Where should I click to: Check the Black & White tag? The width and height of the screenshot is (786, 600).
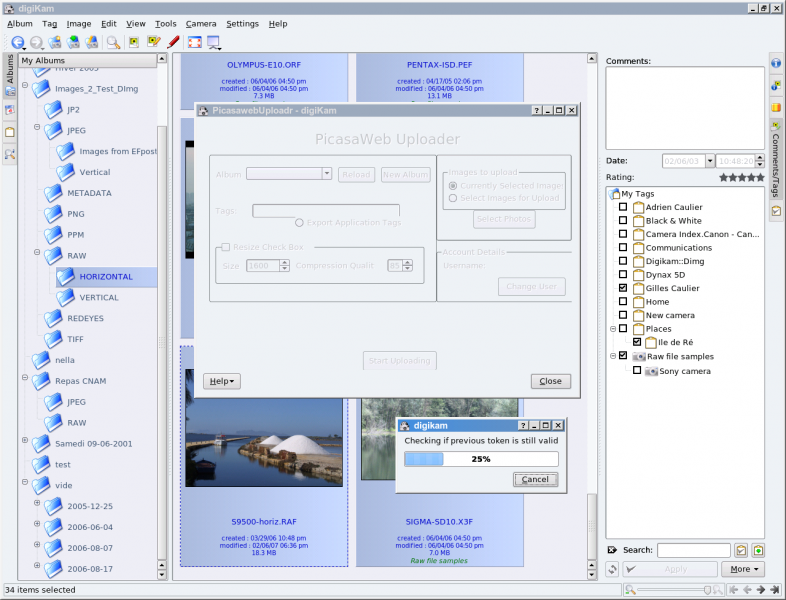click(623, 220)
